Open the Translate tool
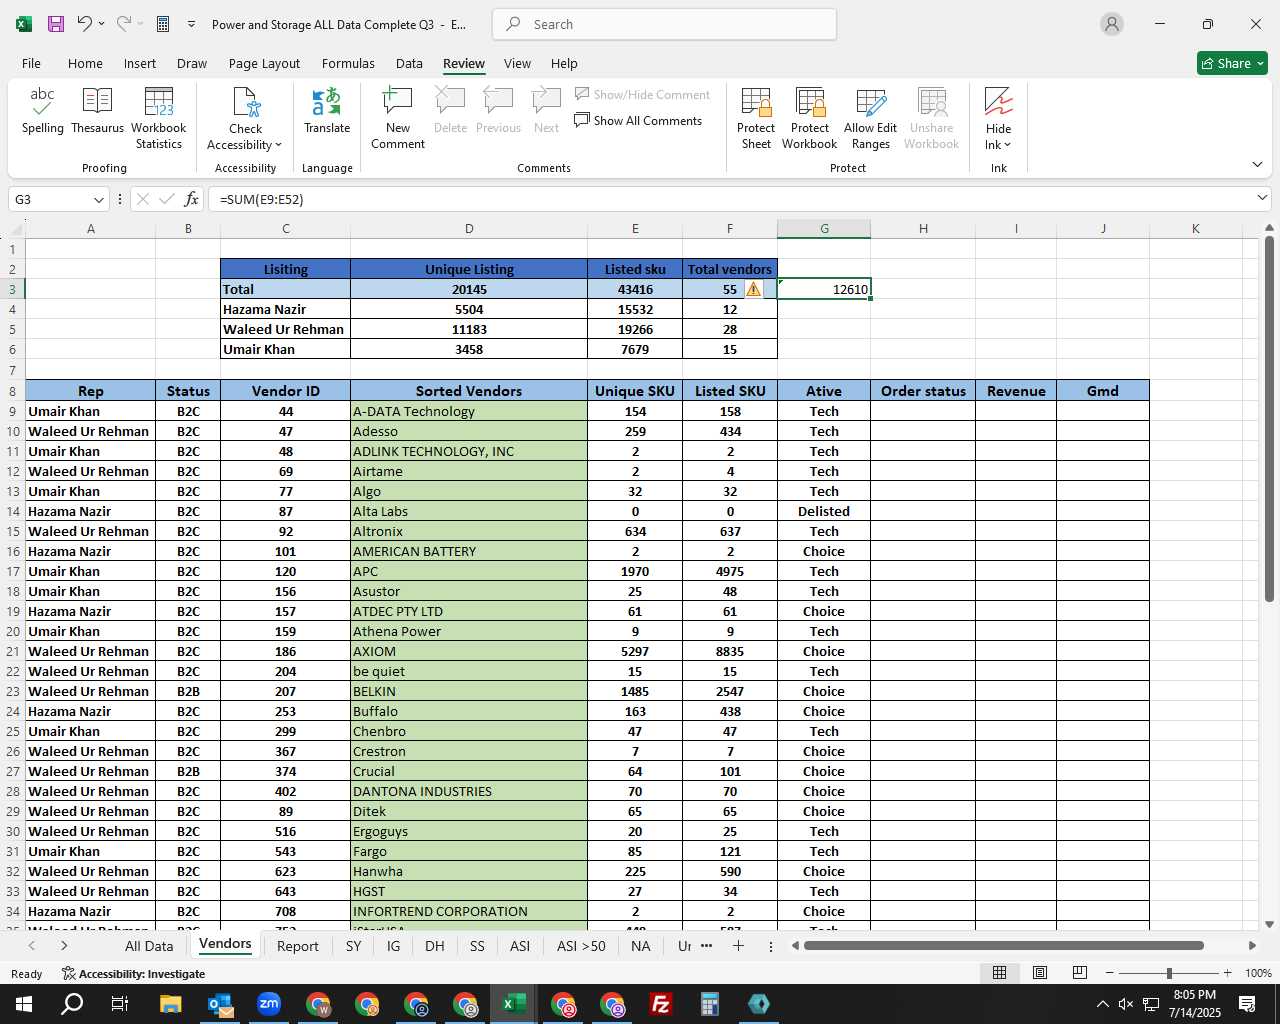1280x1024 pixels. (x=327, y=111)
